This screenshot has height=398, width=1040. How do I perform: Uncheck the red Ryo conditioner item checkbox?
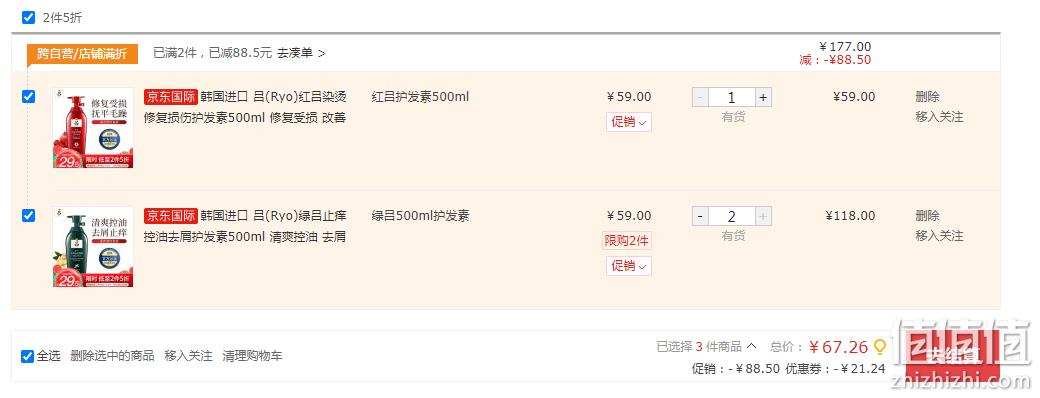pyautogui.click(x=29, y=97)
